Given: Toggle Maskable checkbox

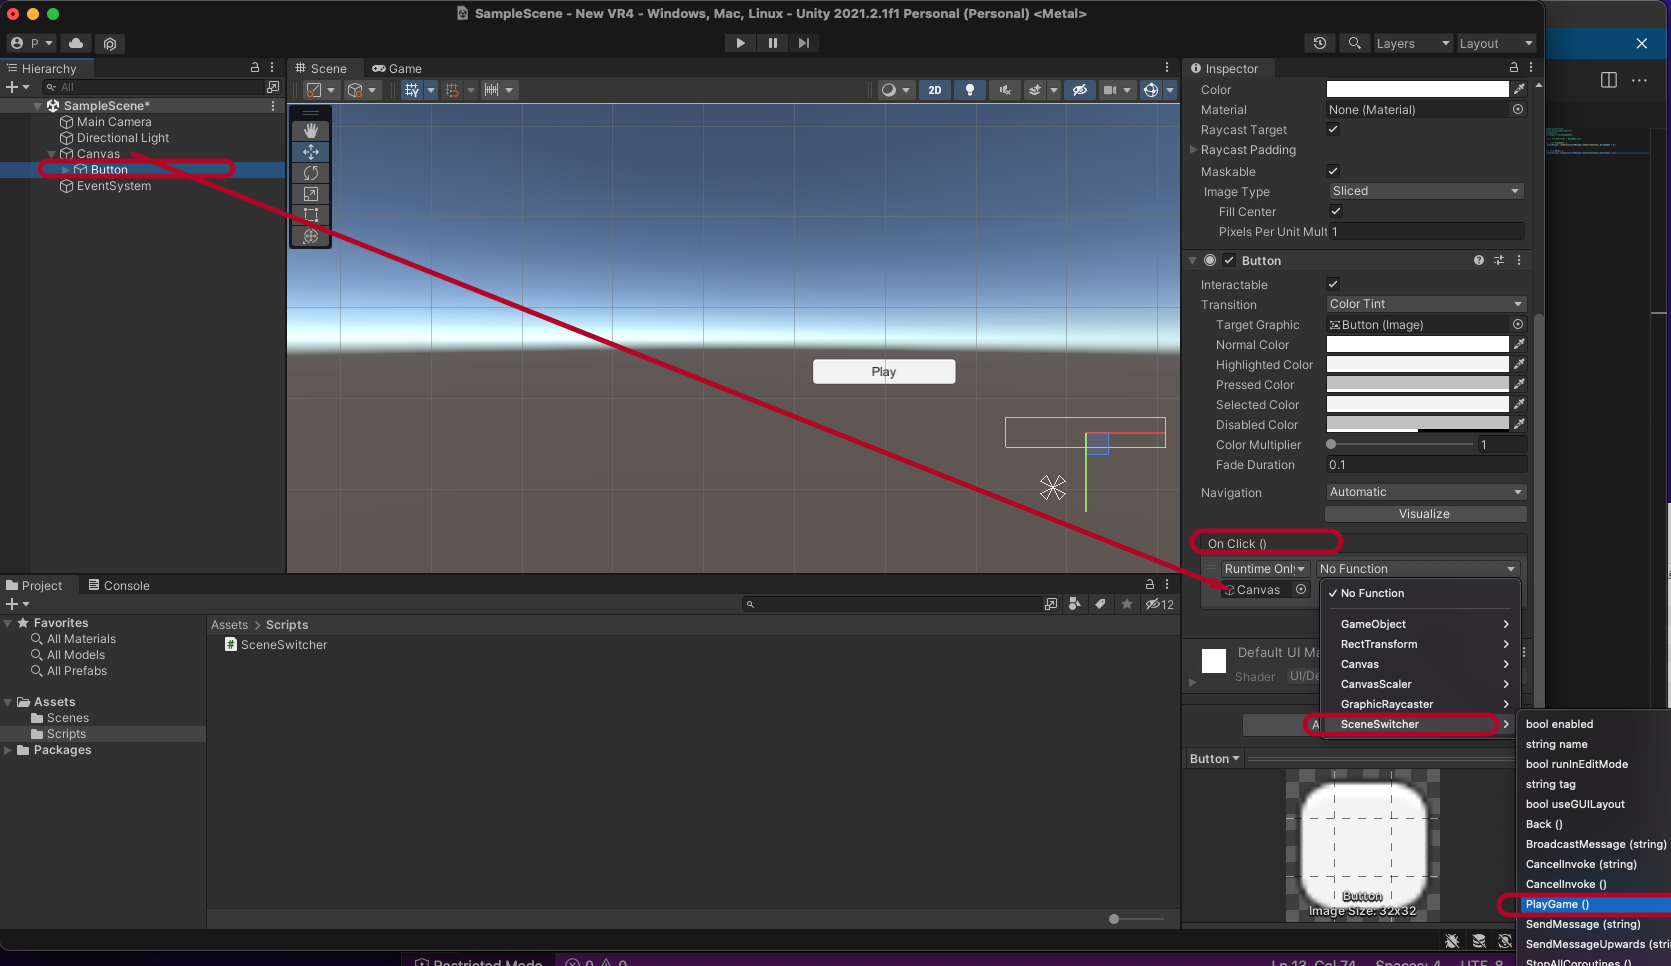Looking at the screenshot, I should (1333, 171).
